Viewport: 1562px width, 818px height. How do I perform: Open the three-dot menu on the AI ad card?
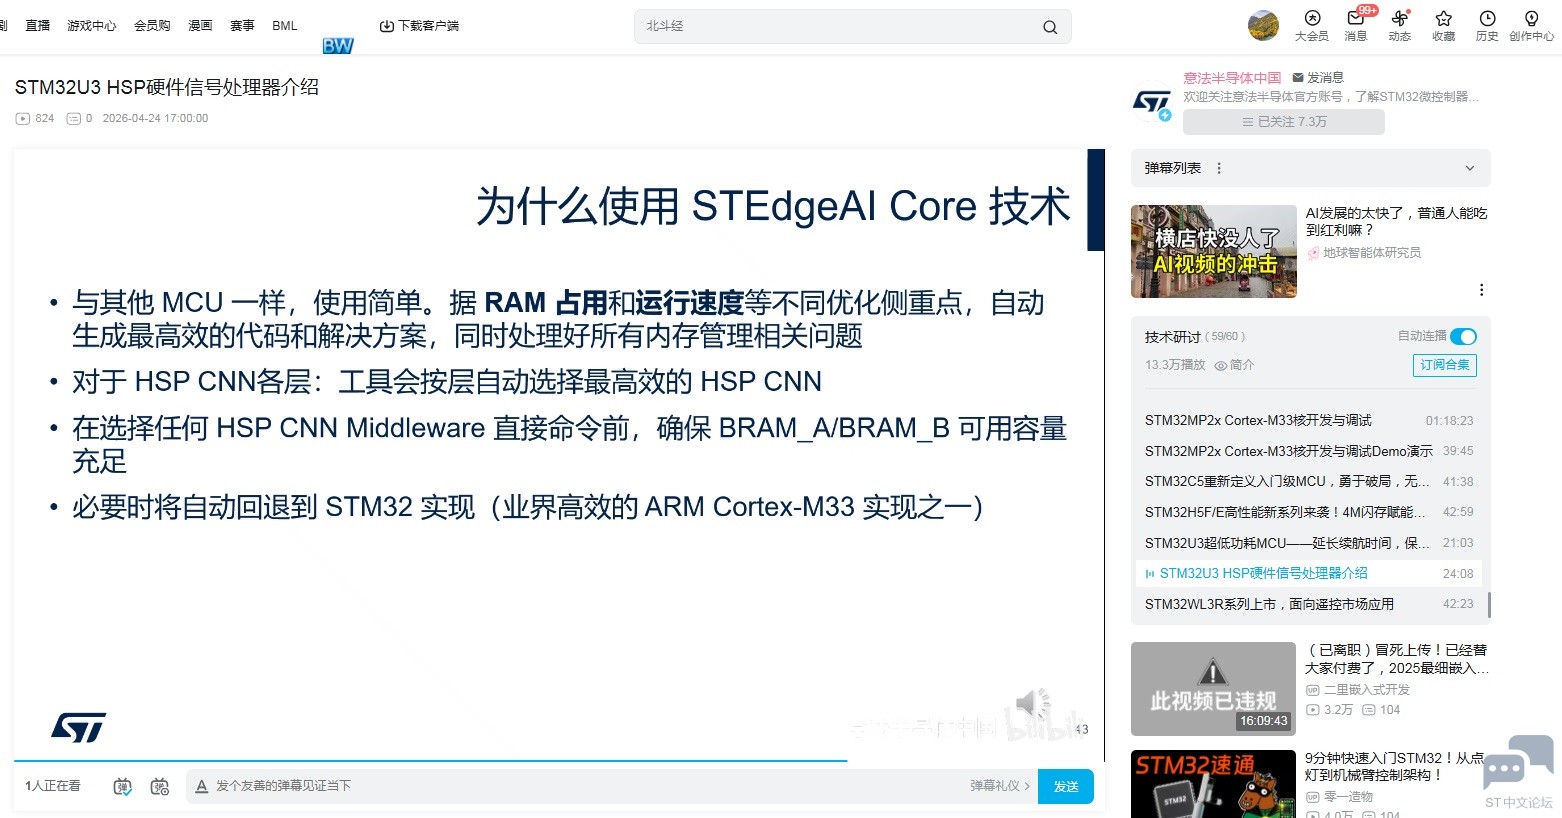click(x=1481, y=290)
